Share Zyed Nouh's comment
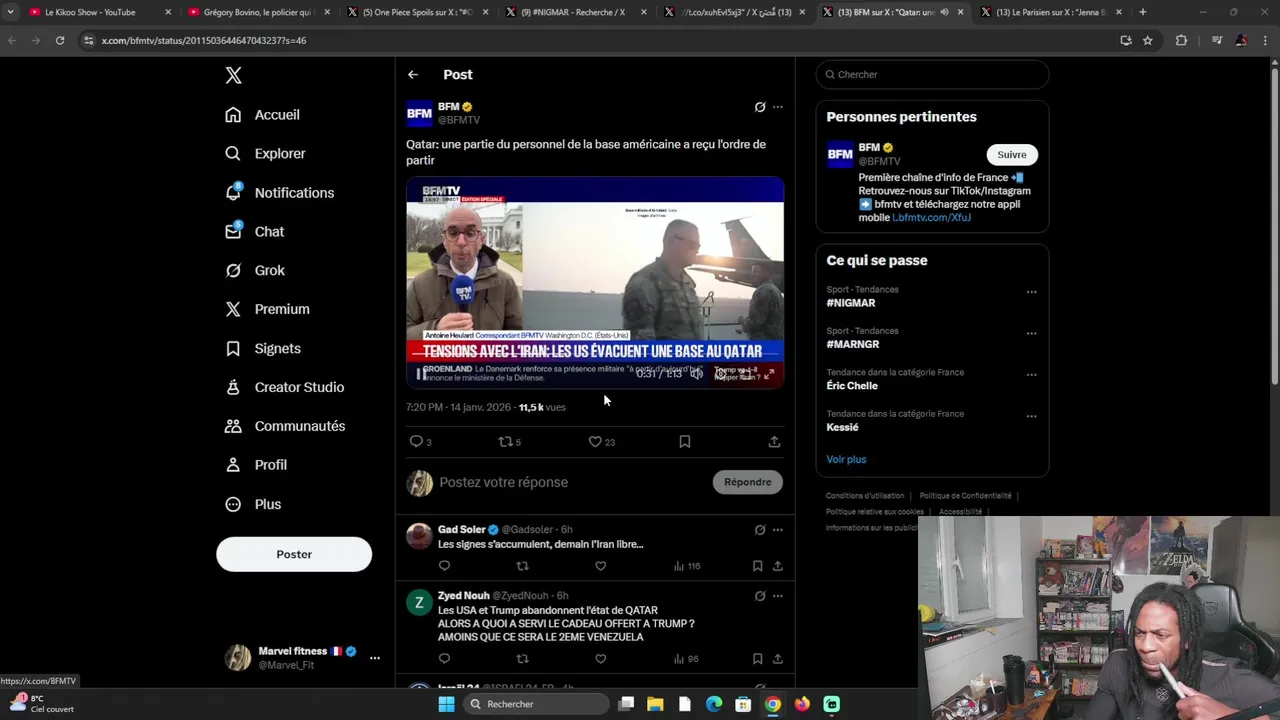Screen dimensions: 1280x720 click(778, 659)
